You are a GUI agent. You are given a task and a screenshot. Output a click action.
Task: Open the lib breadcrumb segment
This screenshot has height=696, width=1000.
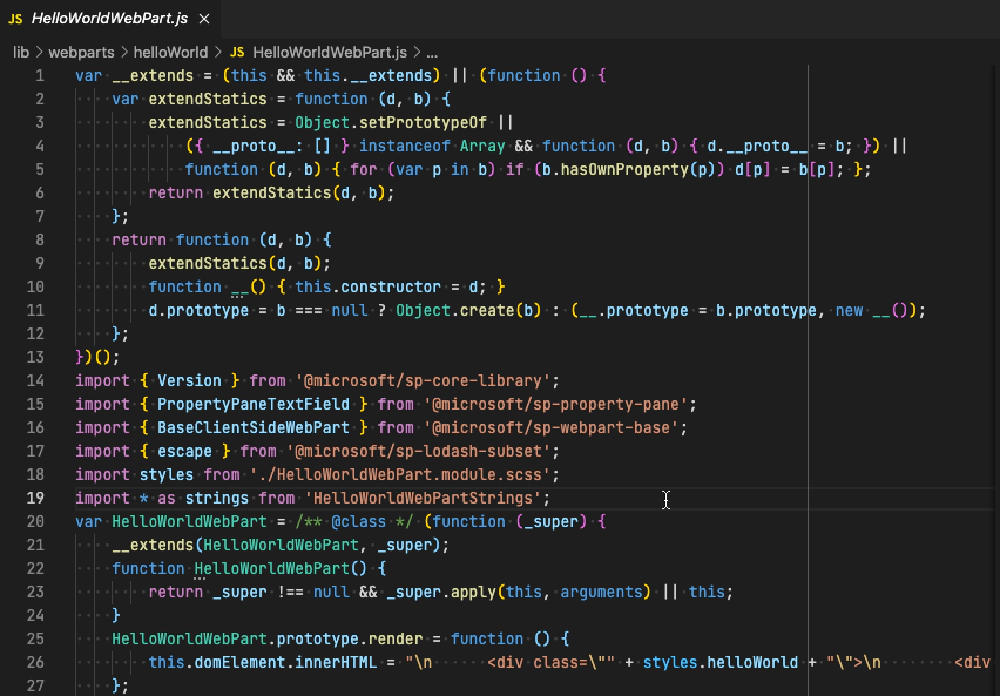[x=21, y=52]
